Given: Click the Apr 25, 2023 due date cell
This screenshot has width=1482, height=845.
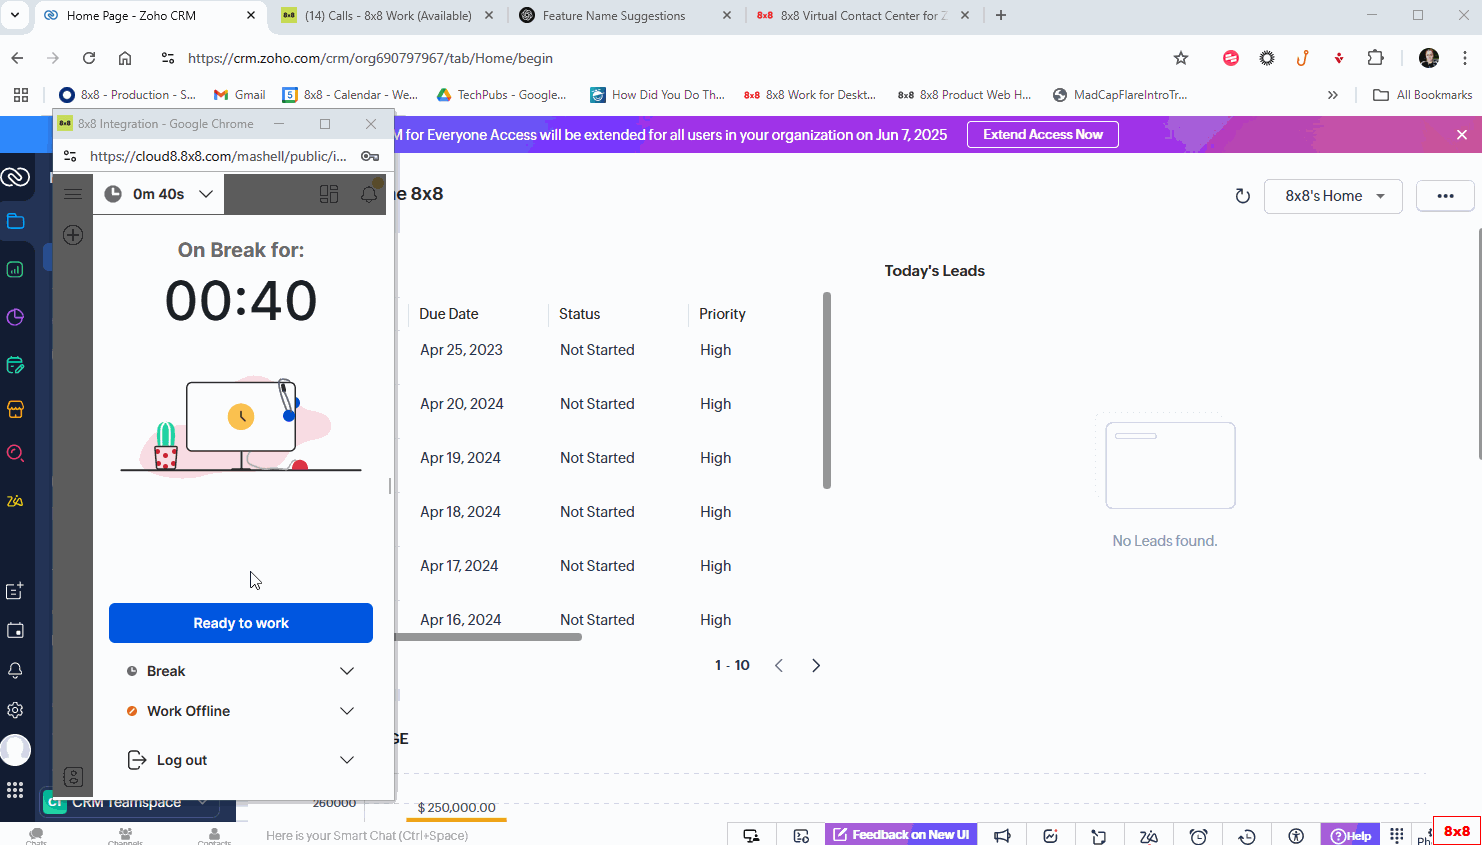Looking at the screenshot, I should (x=461, y=350).
